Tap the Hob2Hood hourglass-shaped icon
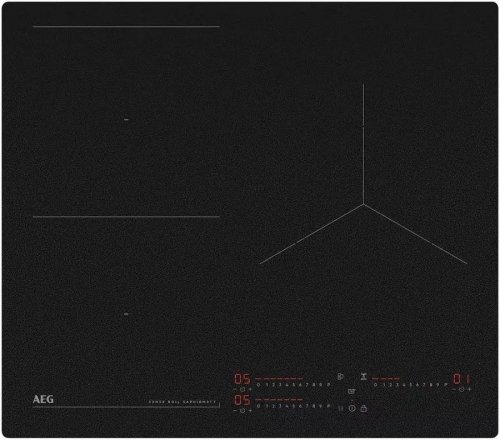The image size is (500, 440). [364, 377]
